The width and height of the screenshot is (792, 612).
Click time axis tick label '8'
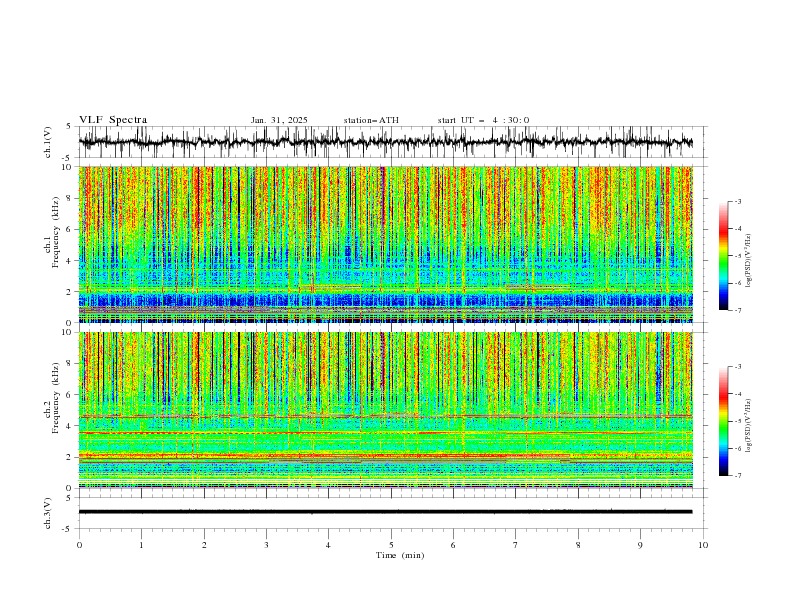click(x=578, y=545)
